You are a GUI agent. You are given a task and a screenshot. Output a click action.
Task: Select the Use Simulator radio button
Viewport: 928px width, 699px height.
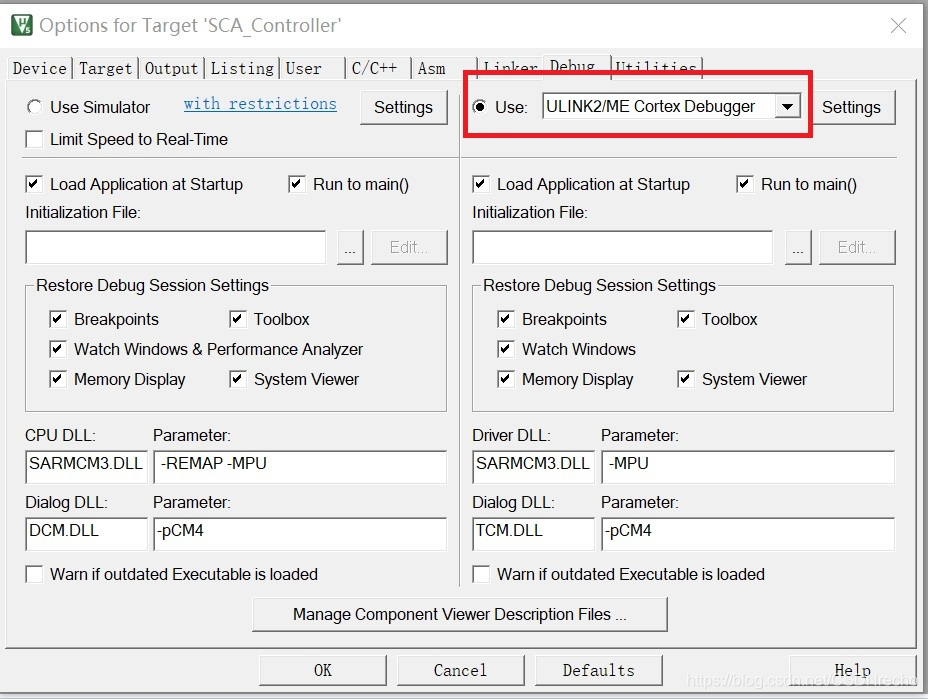pos(34,107)
